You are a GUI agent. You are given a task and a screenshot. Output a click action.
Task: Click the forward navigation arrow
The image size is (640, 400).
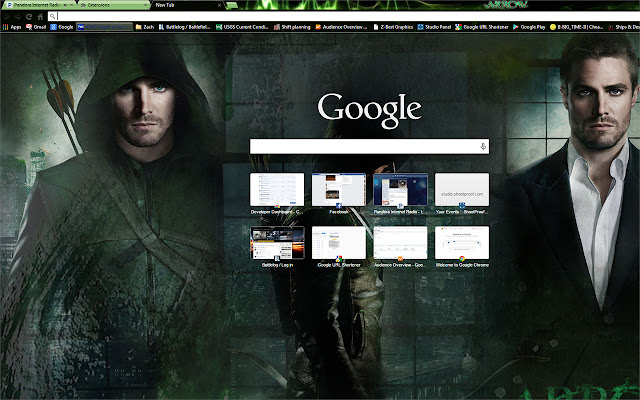18,17
